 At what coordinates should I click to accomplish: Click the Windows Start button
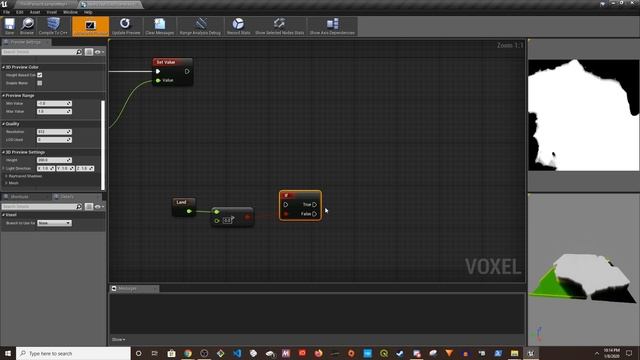8,353
